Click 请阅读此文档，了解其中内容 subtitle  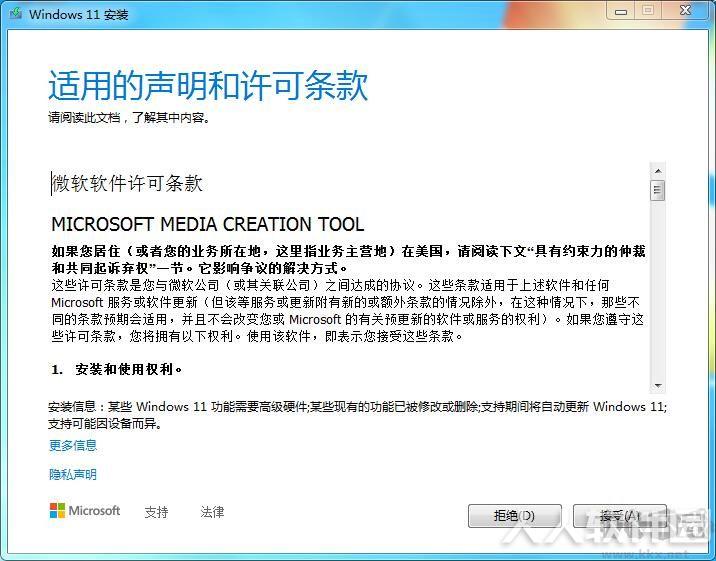click(x=129, y=118)
